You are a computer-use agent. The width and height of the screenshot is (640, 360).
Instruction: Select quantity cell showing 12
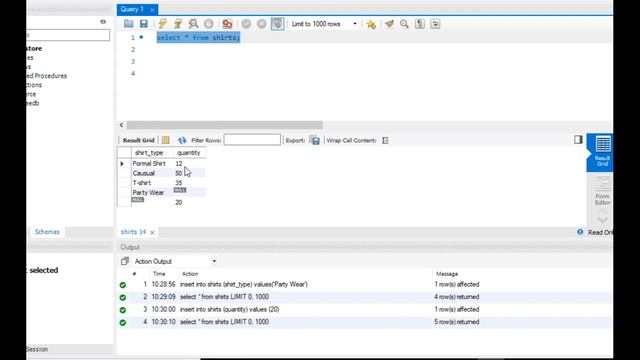pyautogui.click(x=189, y=163)
